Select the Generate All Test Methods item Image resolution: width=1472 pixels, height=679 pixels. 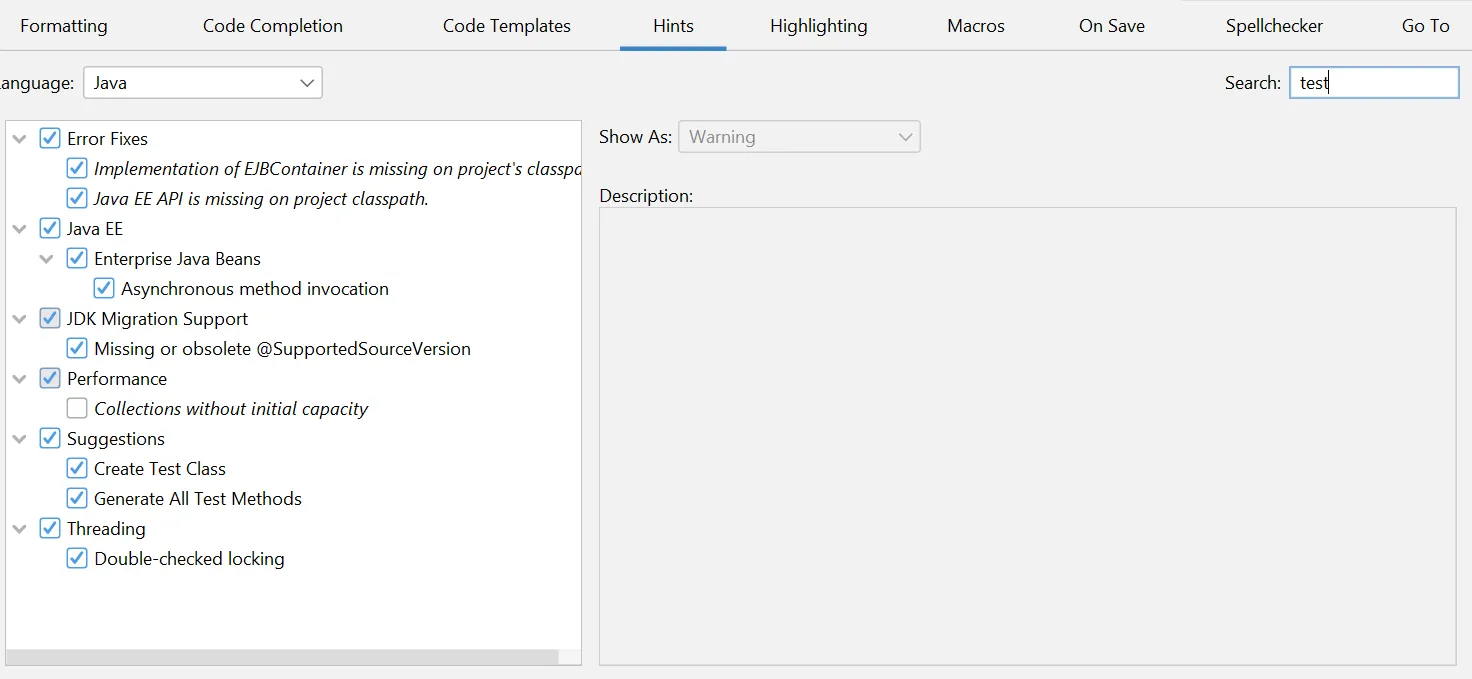tap(197, 499)
